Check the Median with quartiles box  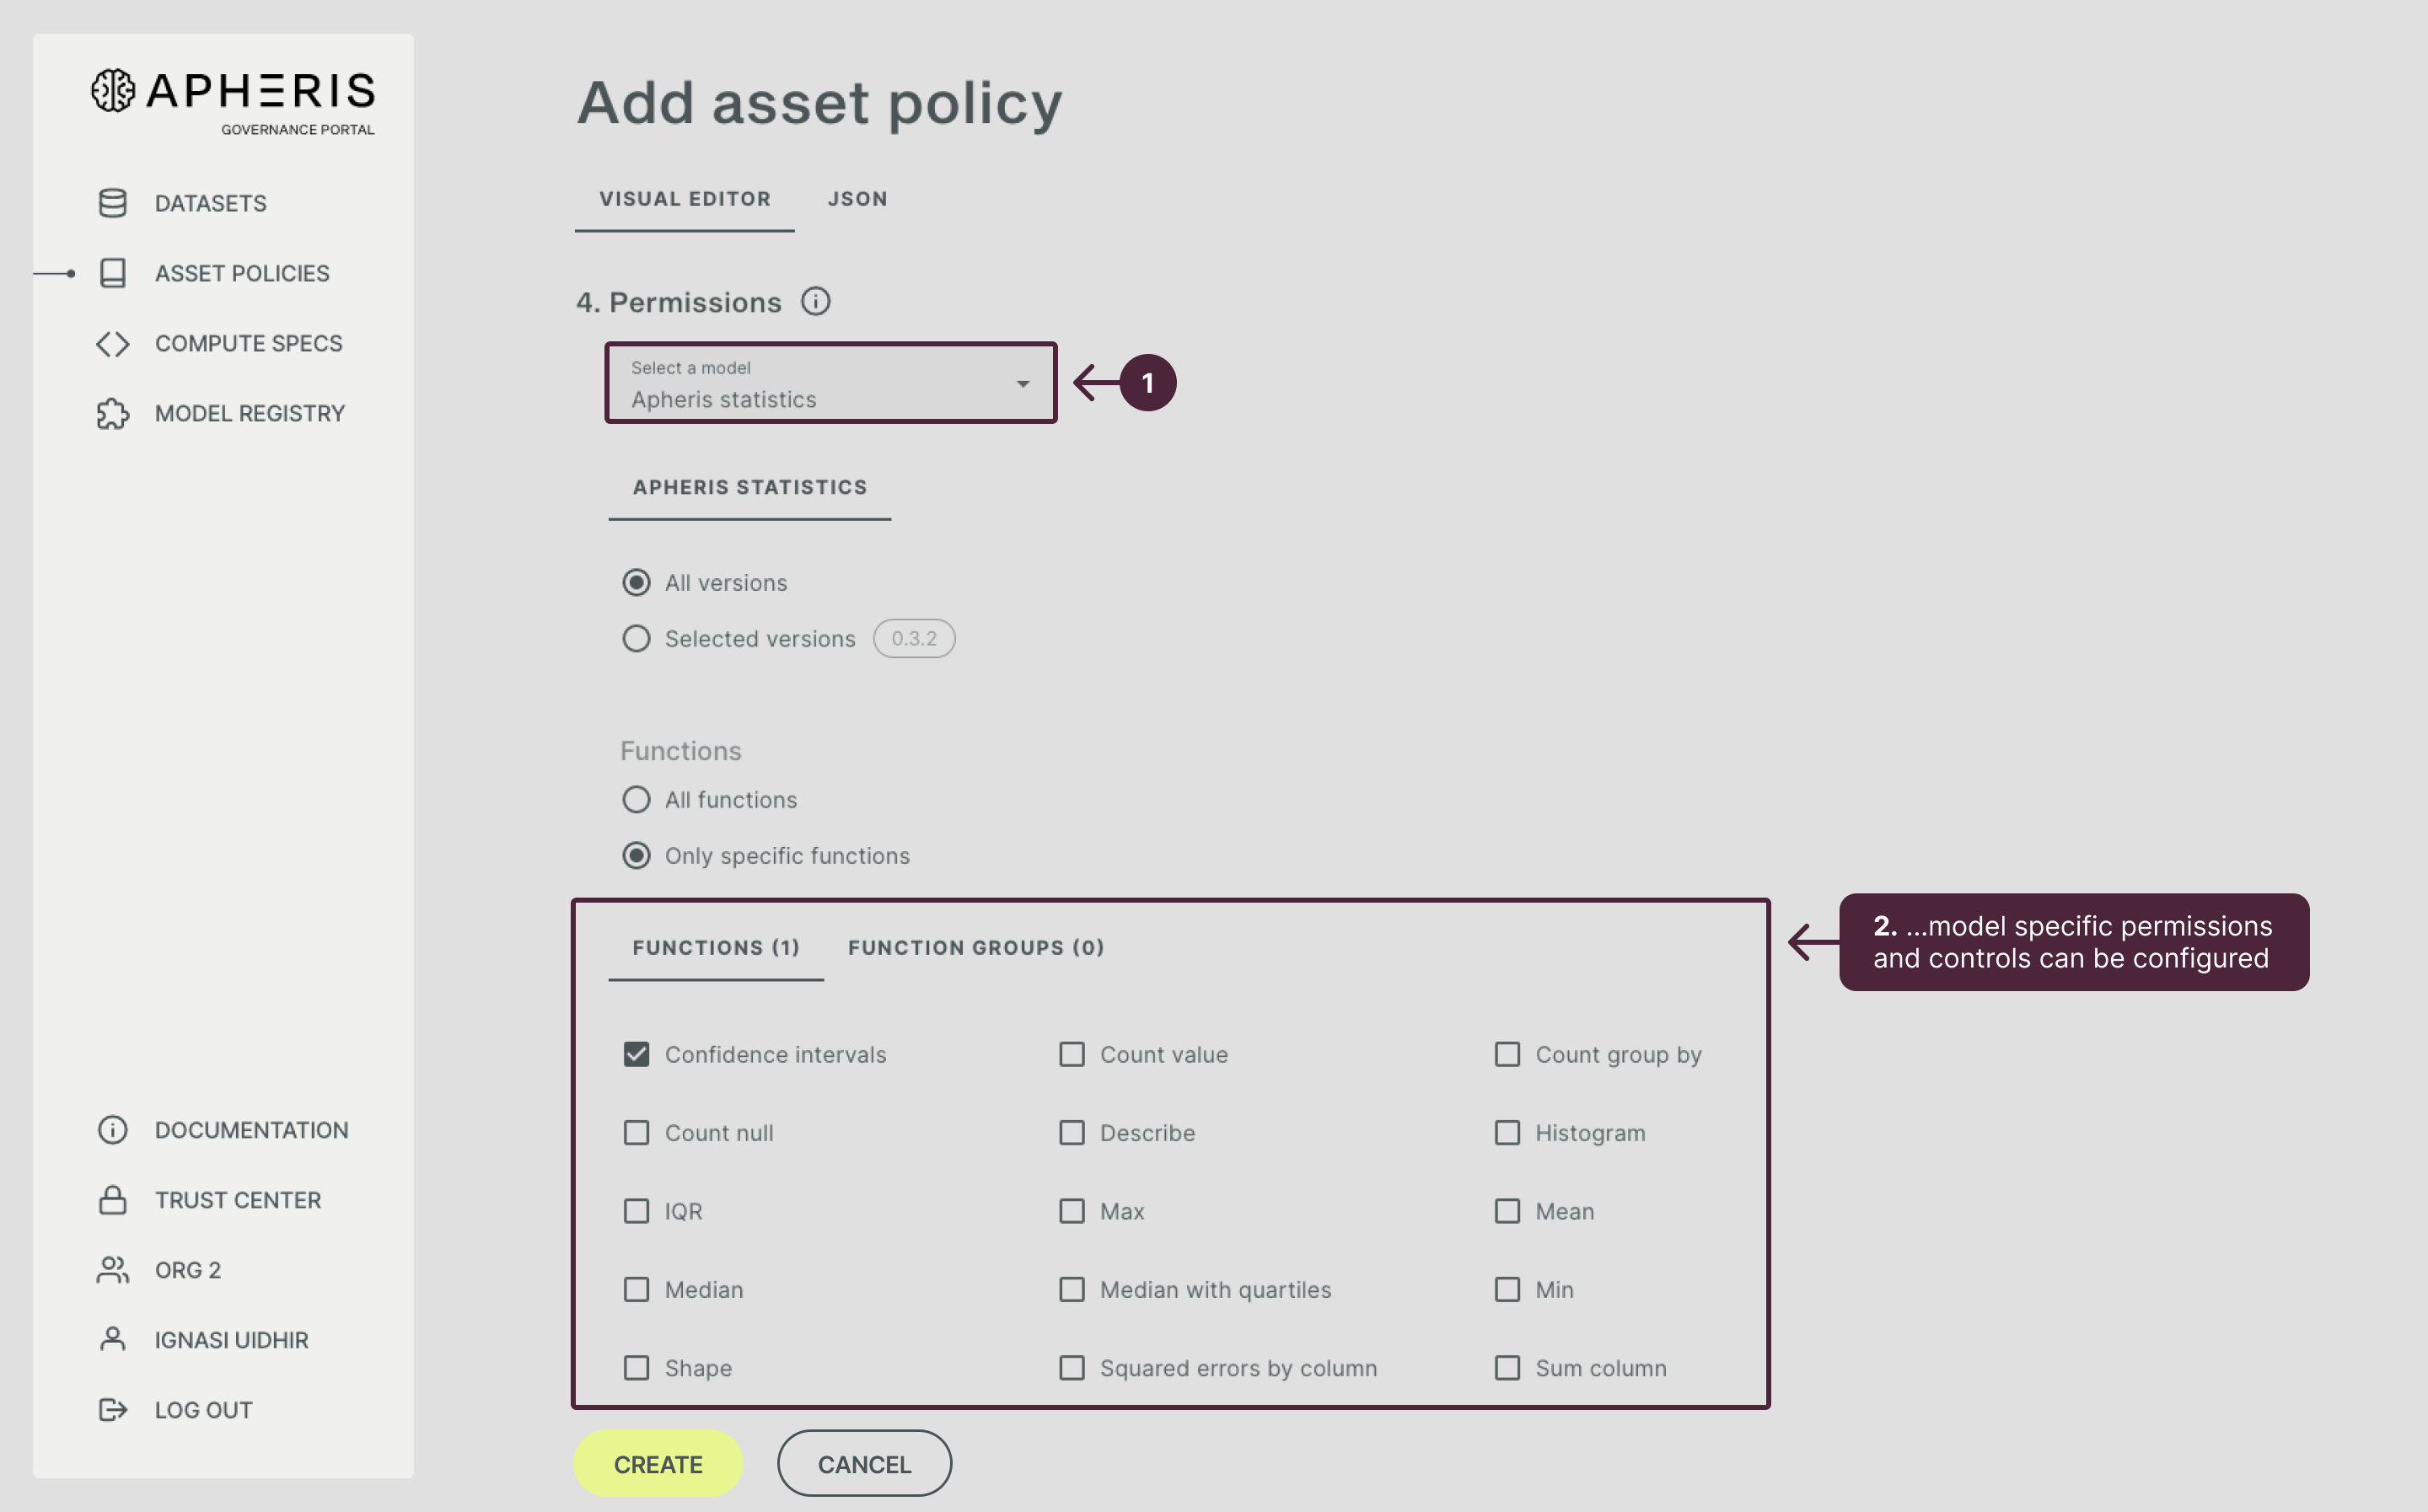click(x=1072, y=1289)
